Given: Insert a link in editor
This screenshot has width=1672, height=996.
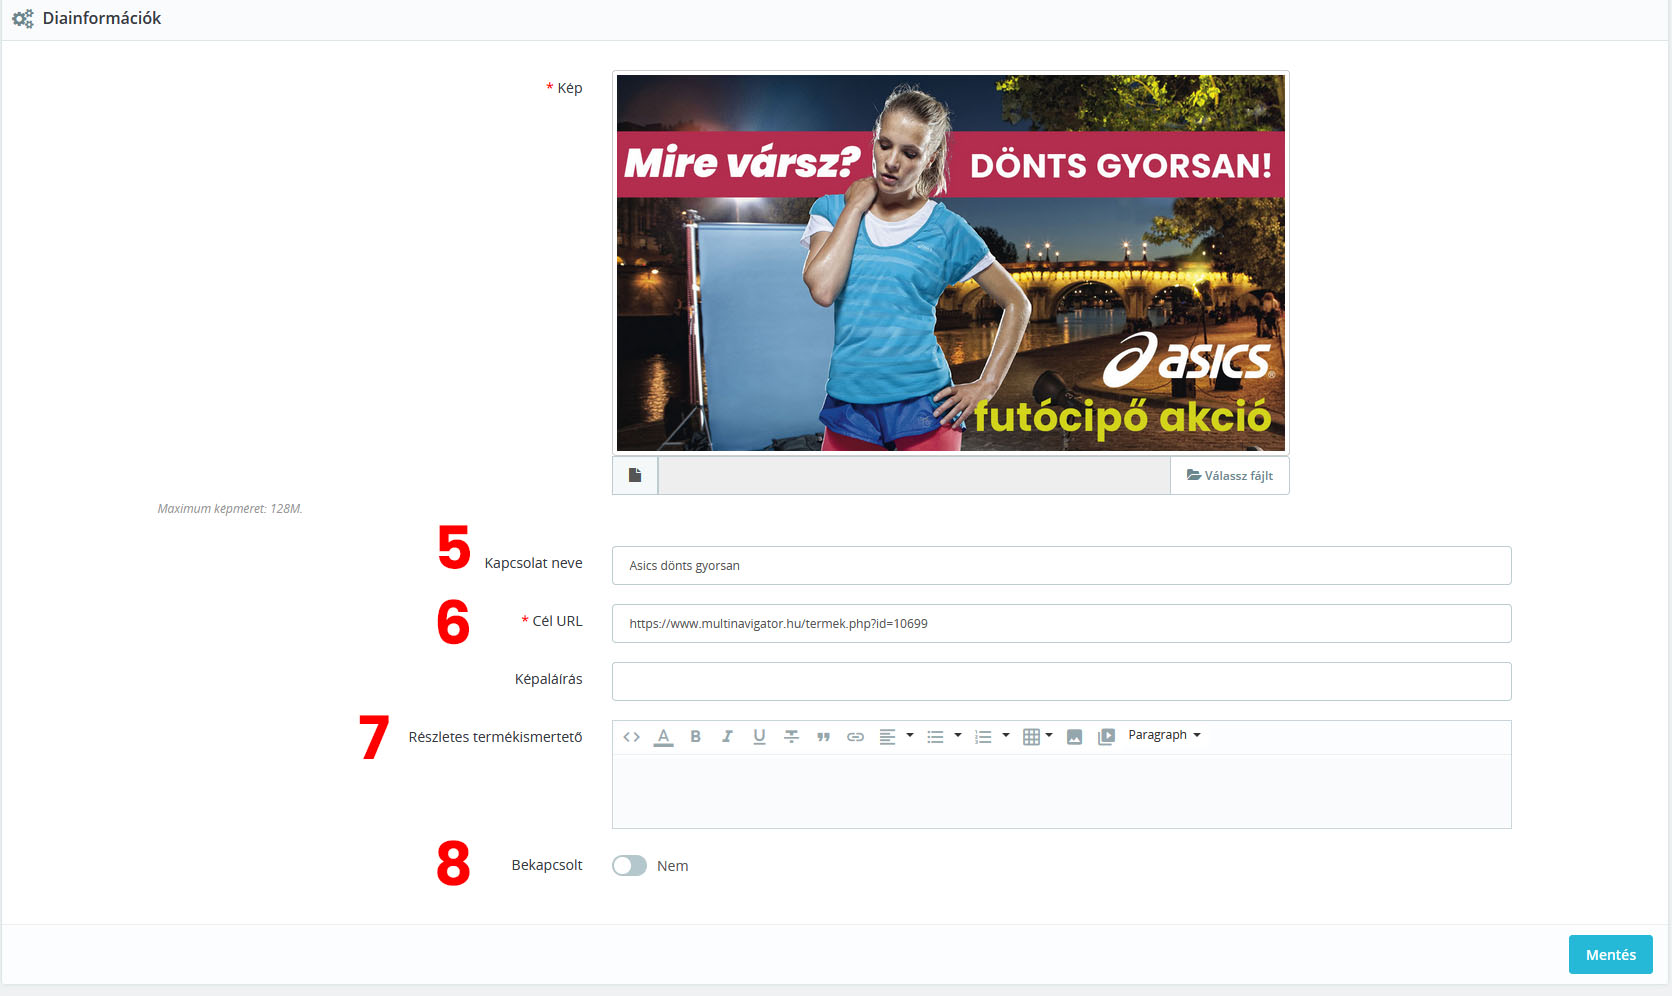Looking at the screenshot, I should coord(855,737).
